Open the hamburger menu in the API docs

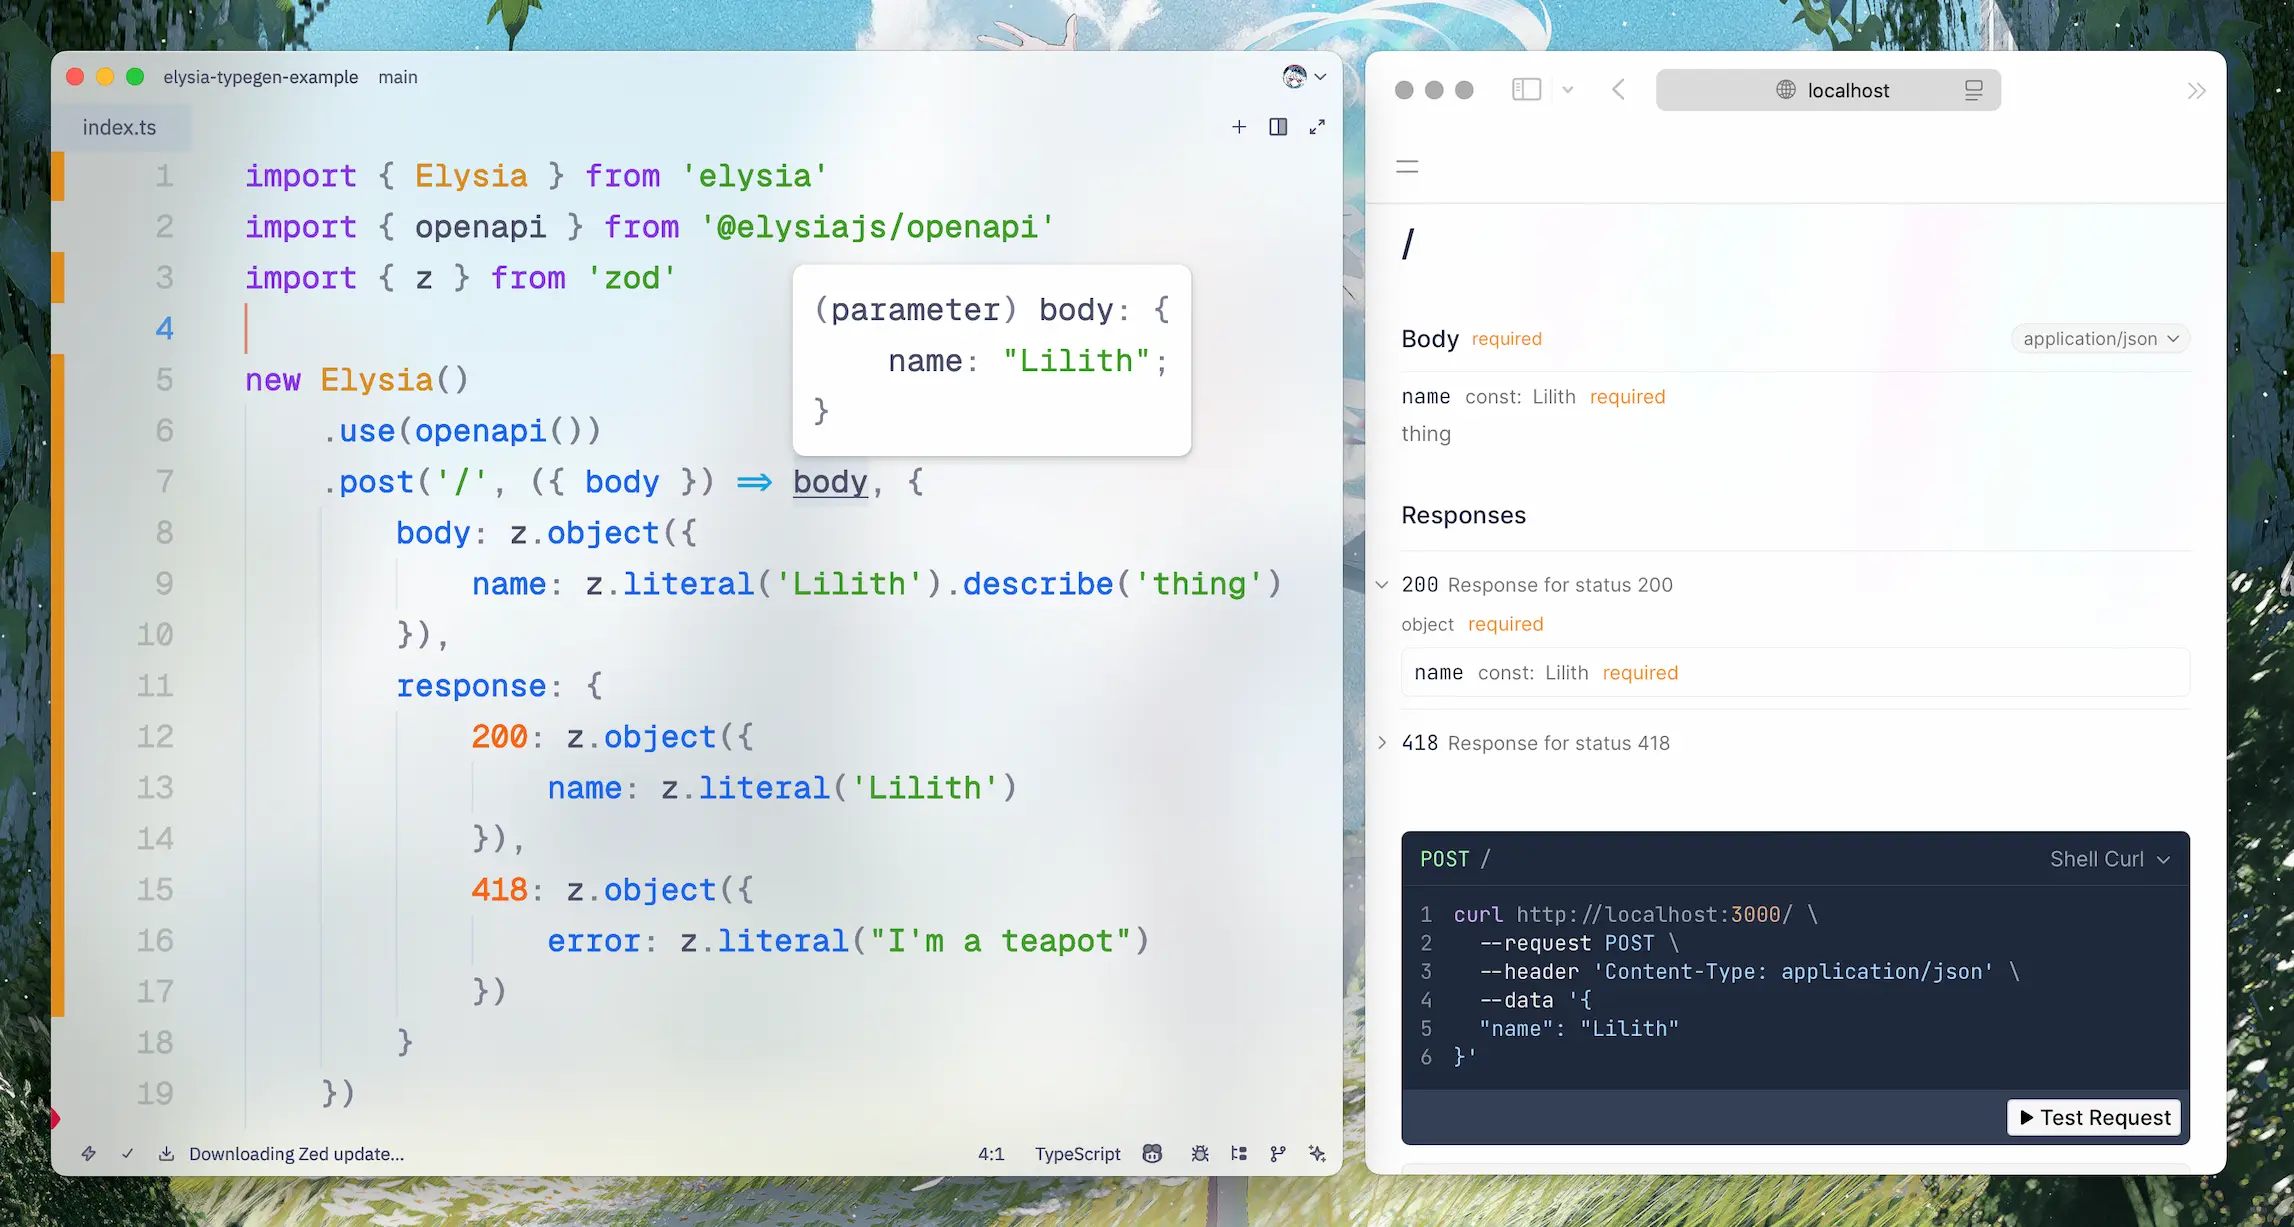[x=1407, y=167]
